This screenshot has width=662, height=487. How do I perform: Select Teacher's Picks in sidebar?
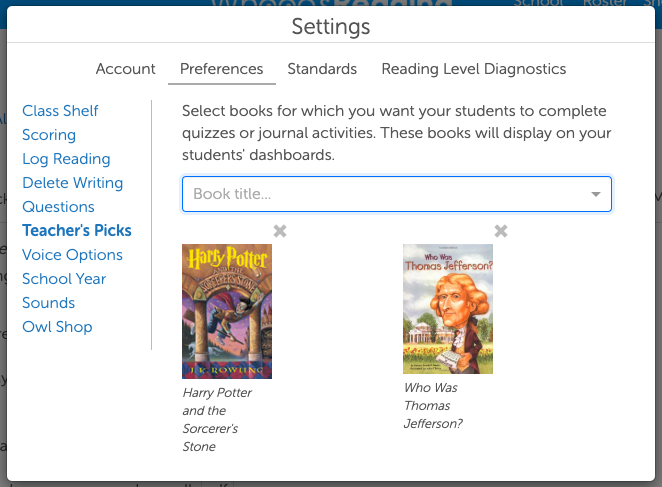(77, 231)
